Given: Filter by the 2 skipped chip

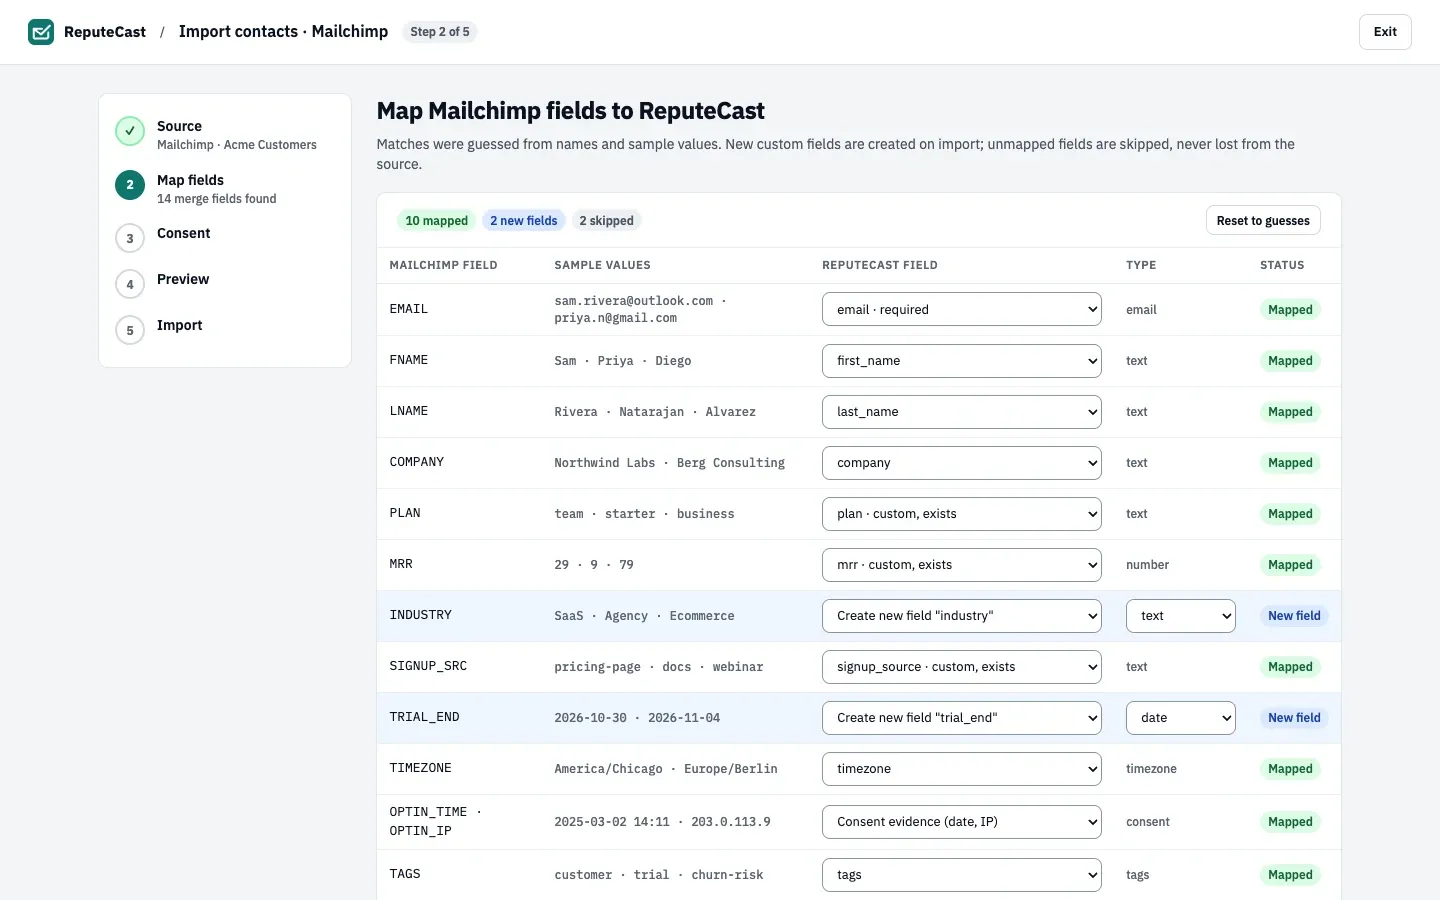Looking at the screenshot, I should [x=606, y=221].
